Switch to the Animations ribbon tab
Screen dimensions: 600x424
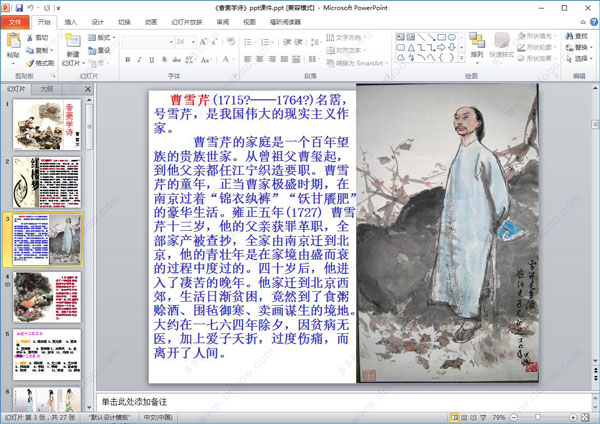coord(151,22)
